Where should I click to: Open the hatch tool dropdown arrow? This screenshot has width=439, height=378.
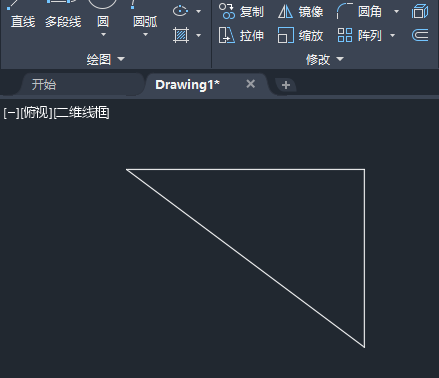[199, 35]
